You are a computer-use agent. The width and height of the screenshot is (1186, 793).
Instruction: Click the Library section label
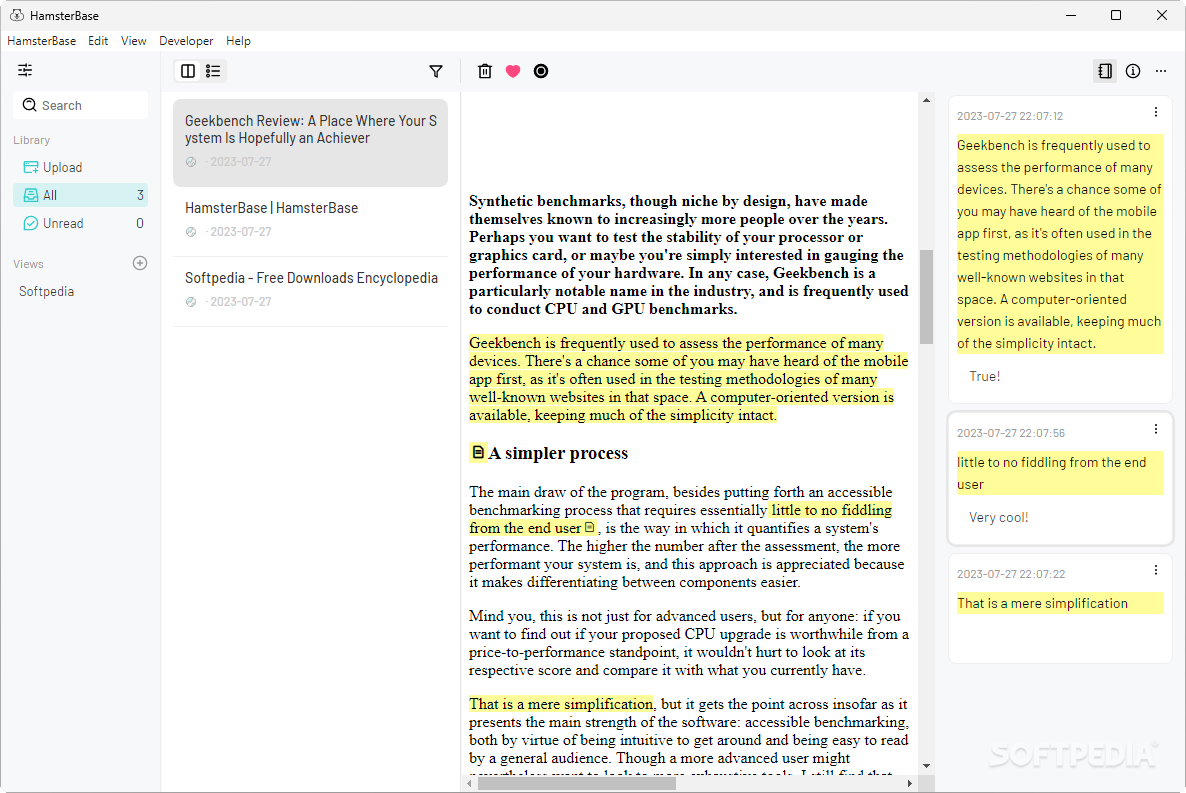pos(31,140)
